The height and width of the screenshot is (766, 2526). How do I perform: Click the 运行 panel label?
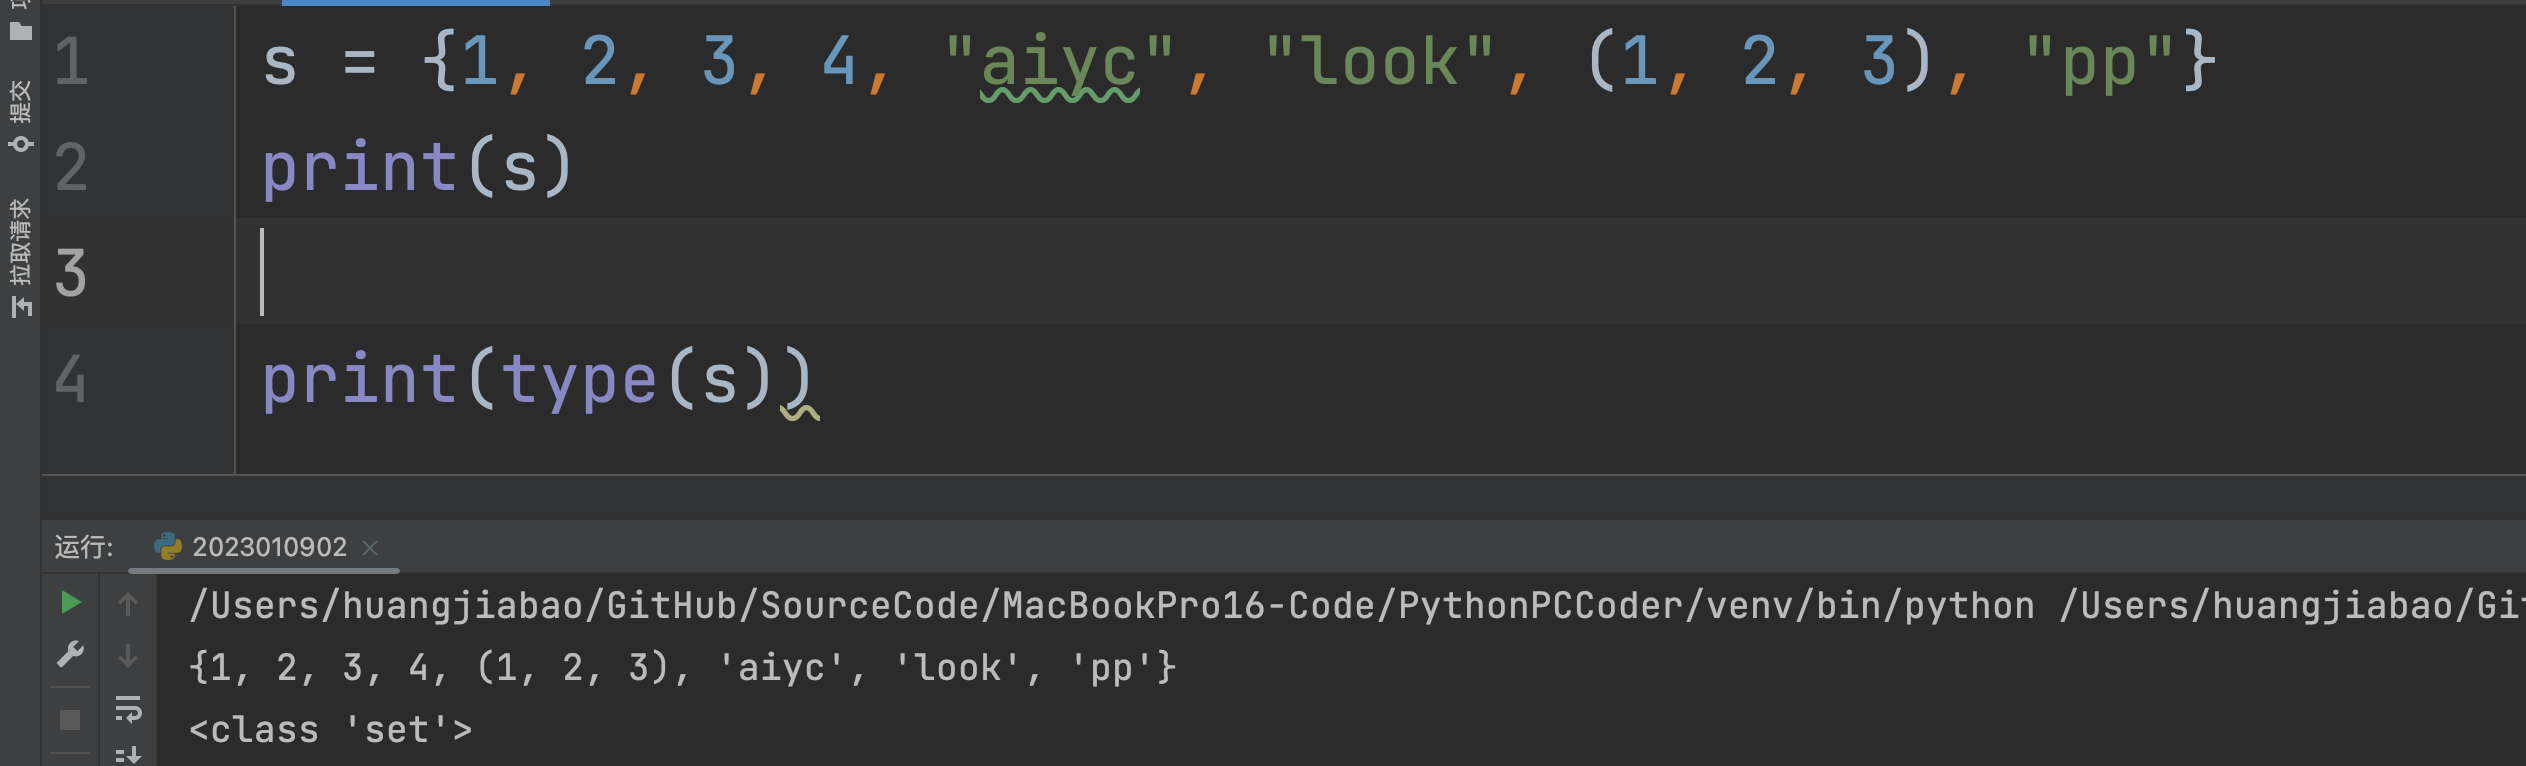[84, 547]
